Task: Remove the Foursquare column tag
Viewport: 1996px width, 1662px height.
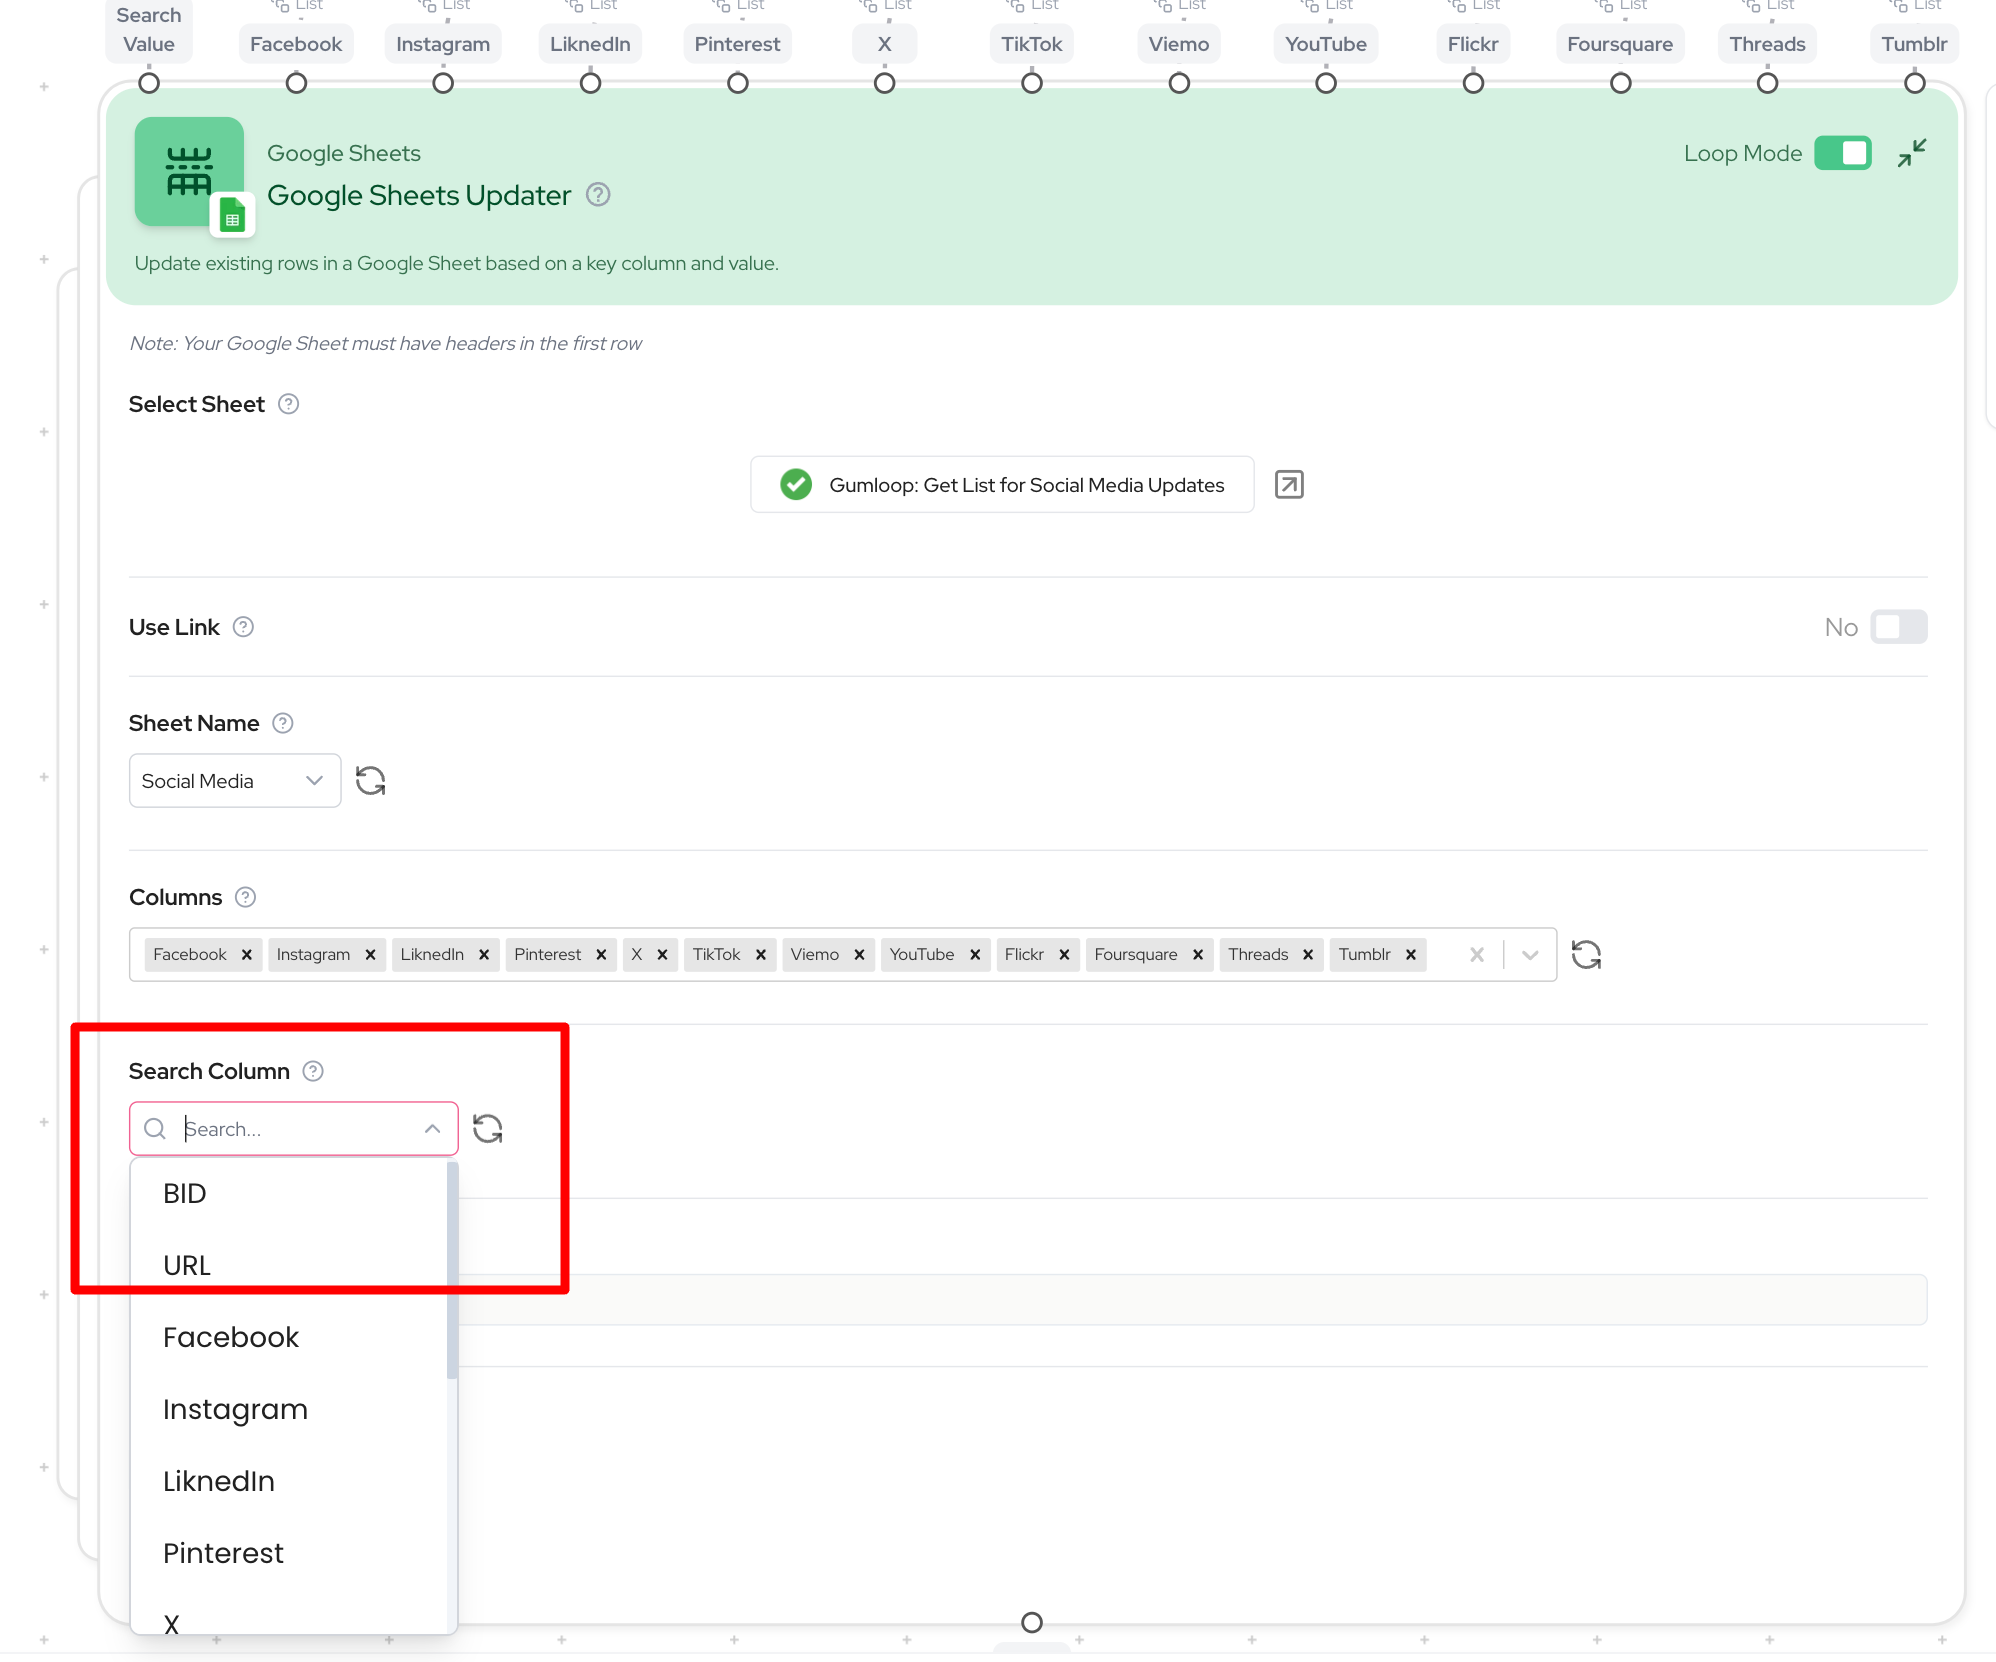Action: pyautogui.click(x=1198, y=955)
